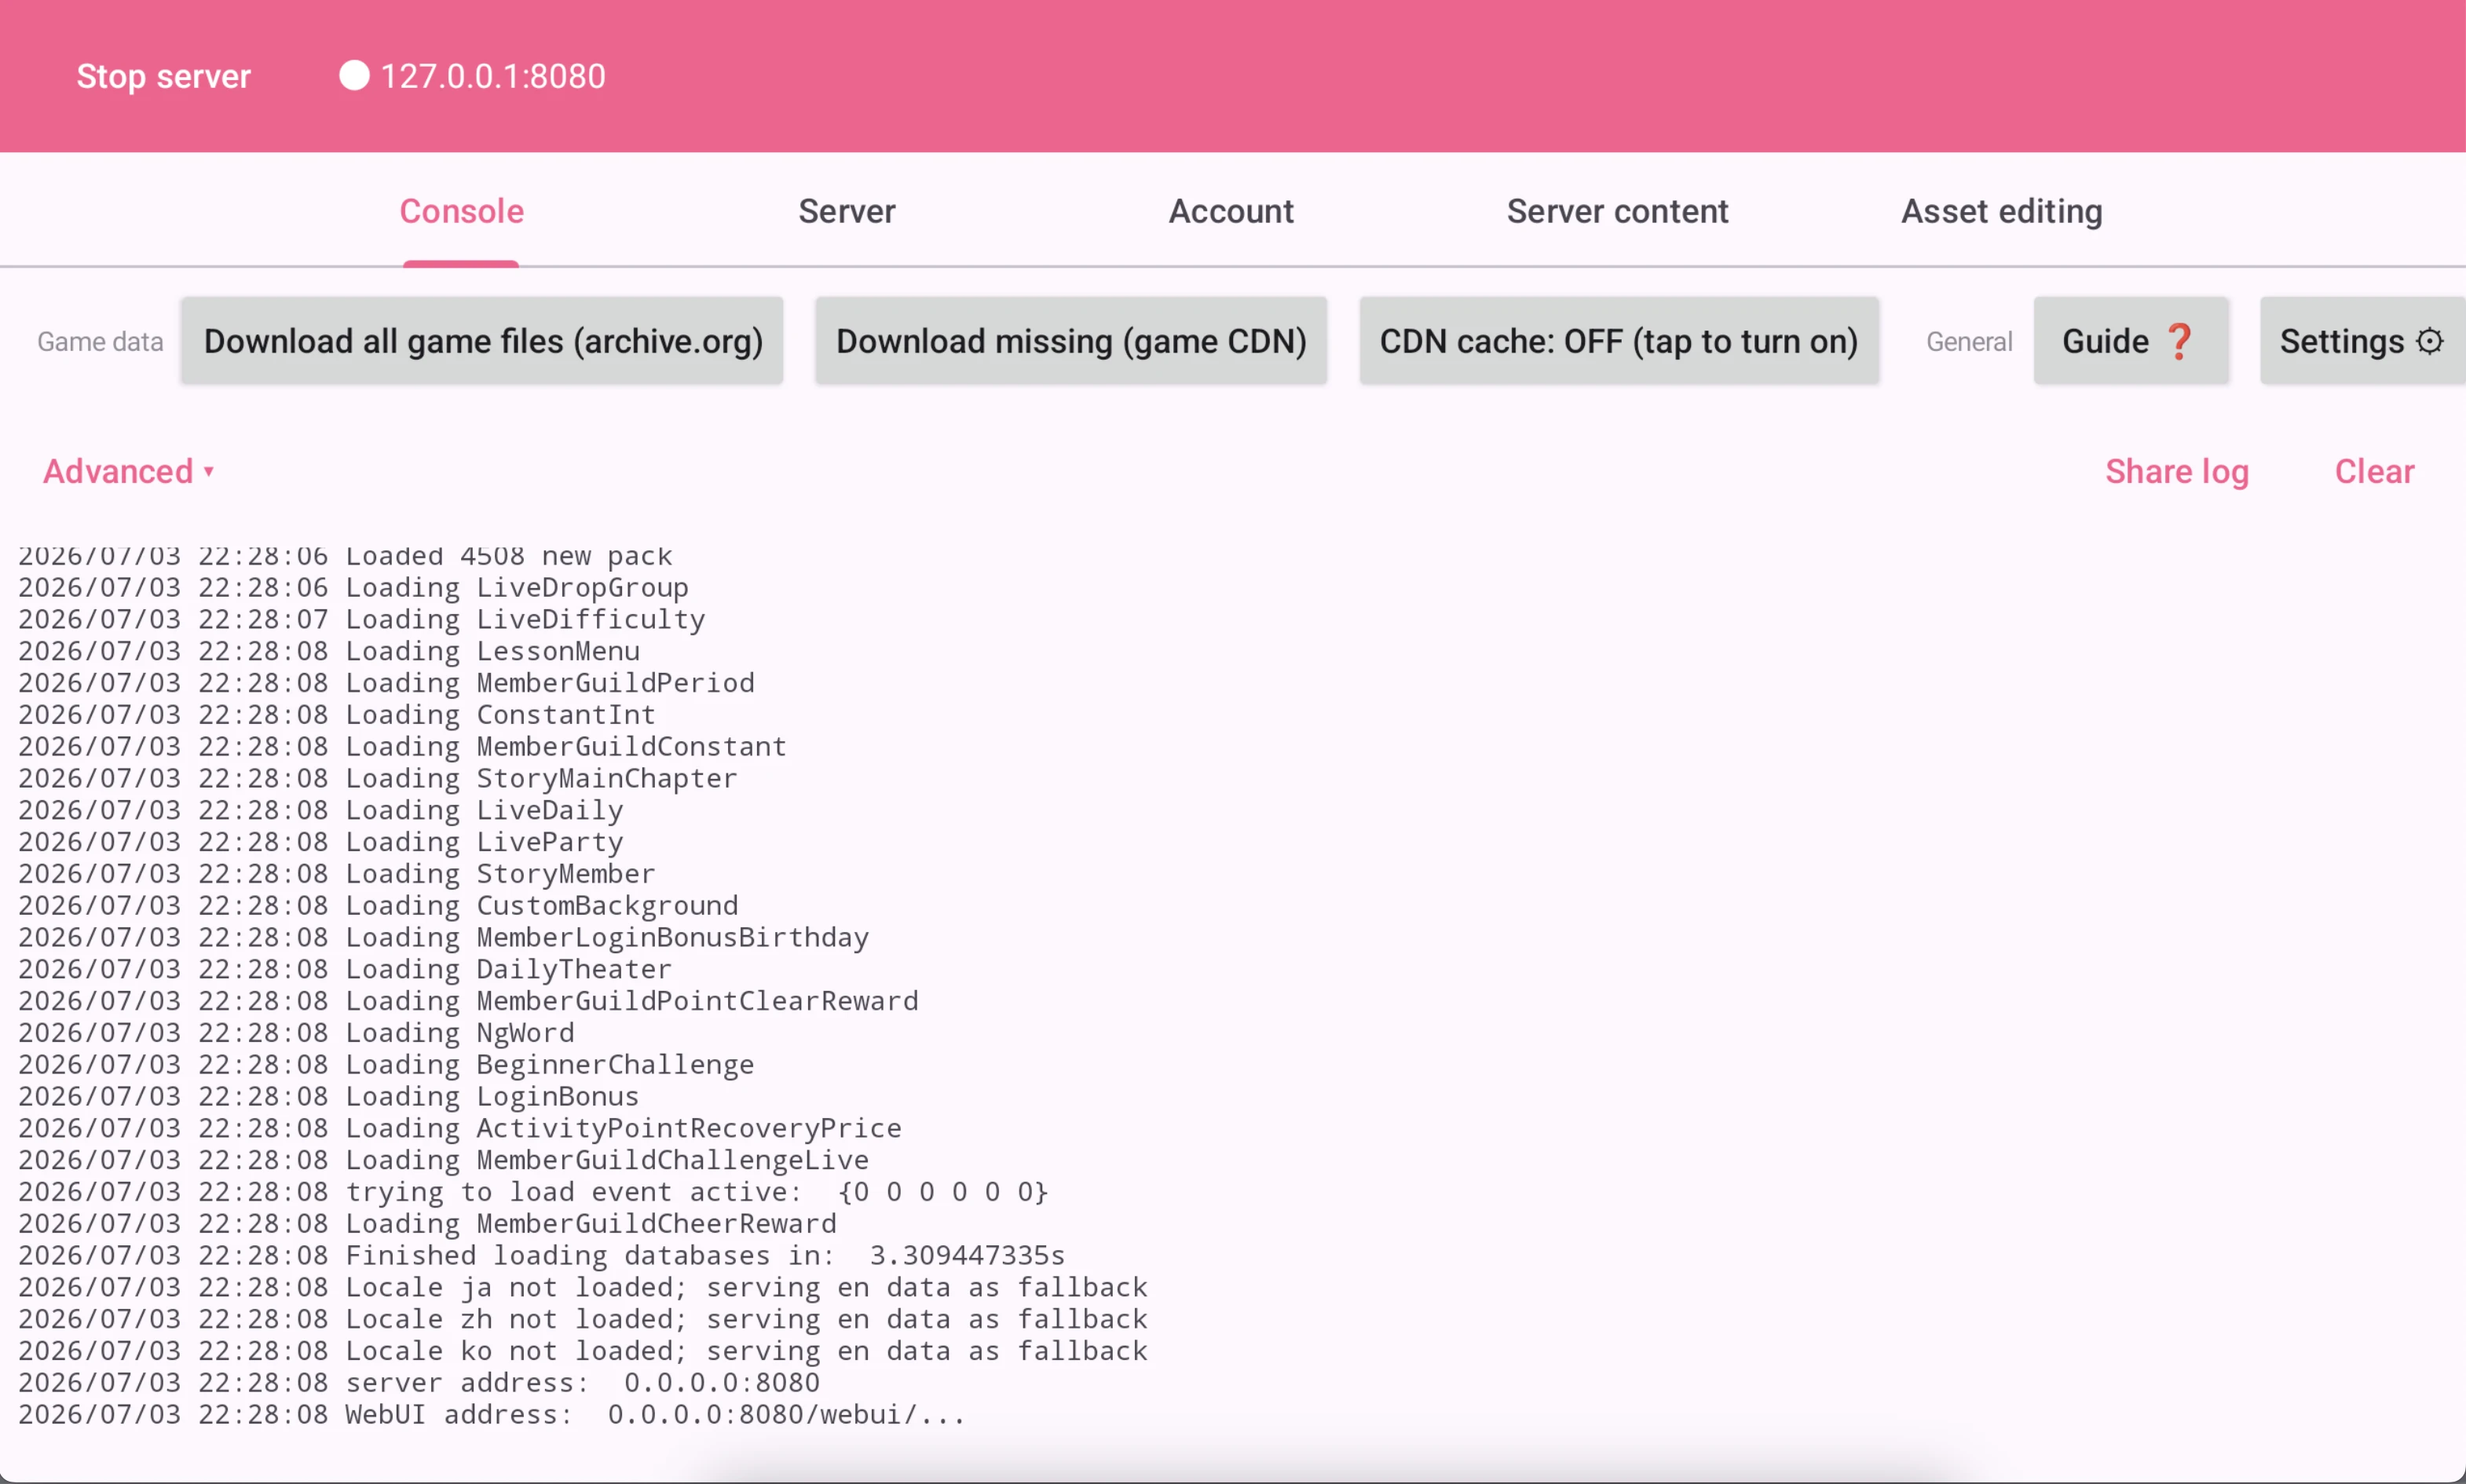
Task: Click the 'Loading MemberGuildPointClearReward' log line
Action: [x=468, y=1001]
